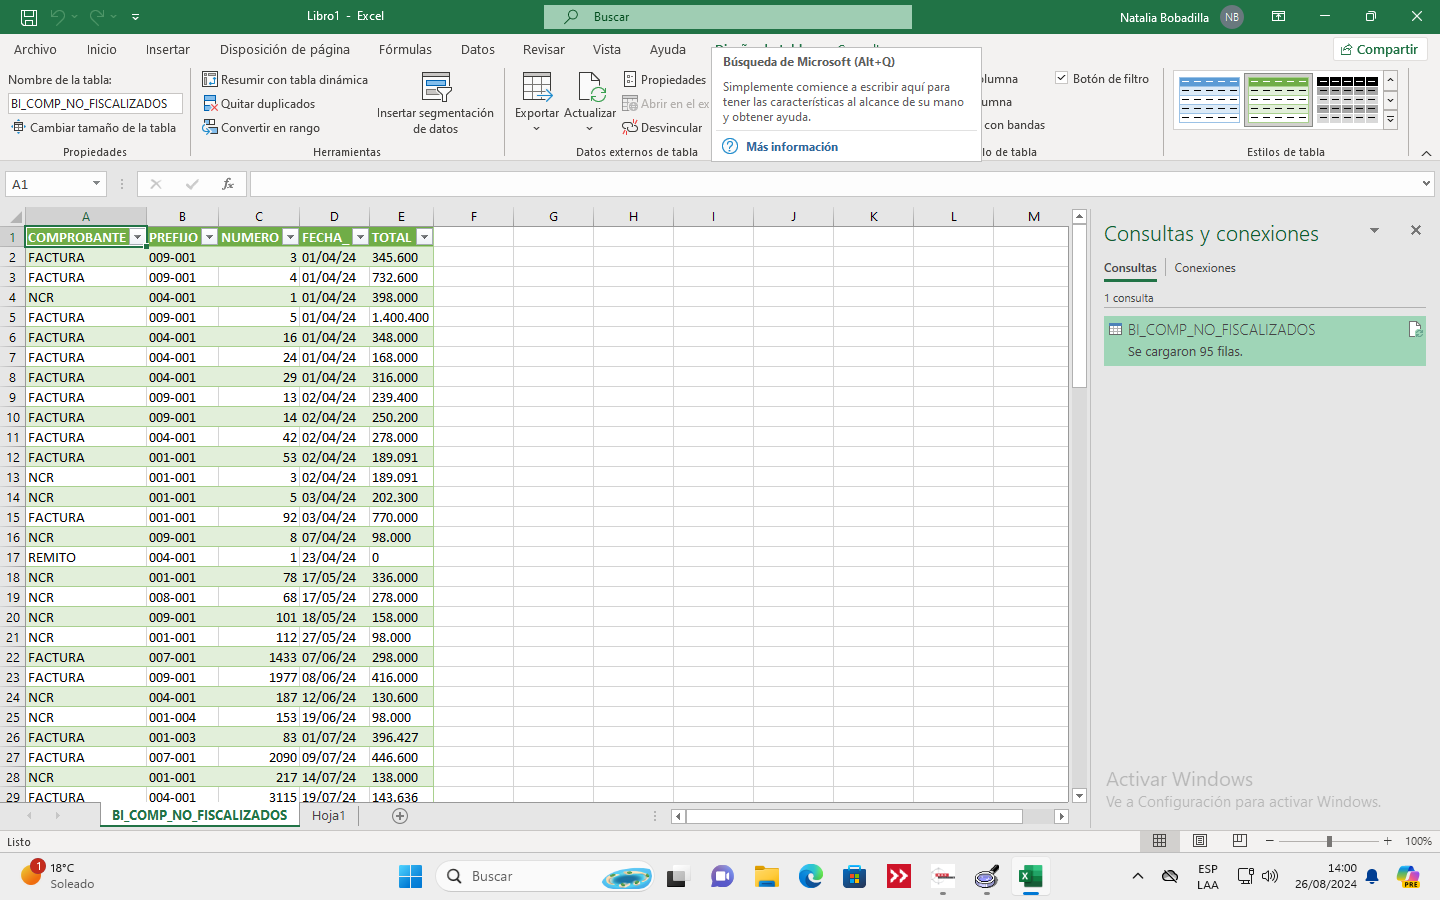1440x900 pixels.
Task: Toggle the Botón de filtro checkbox
Action: (1062, 78)
